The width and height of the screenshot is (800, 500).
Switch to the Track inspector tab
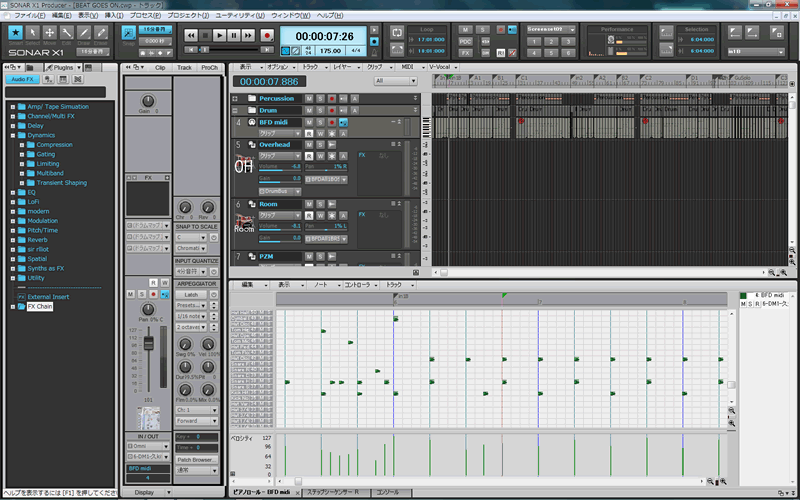coord(184,67)
